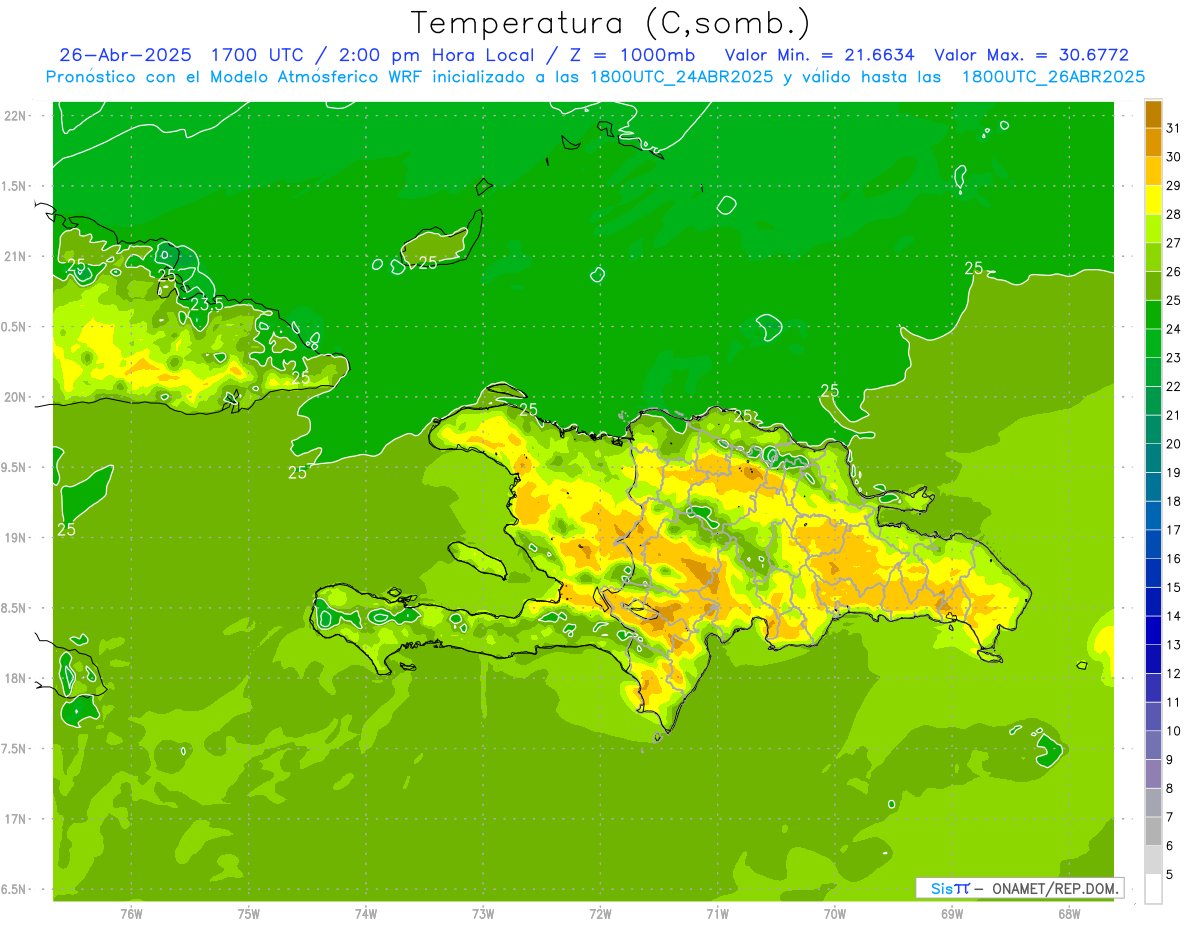Click the '75W' longitude axis label
1200x927 pixels.
248,913
